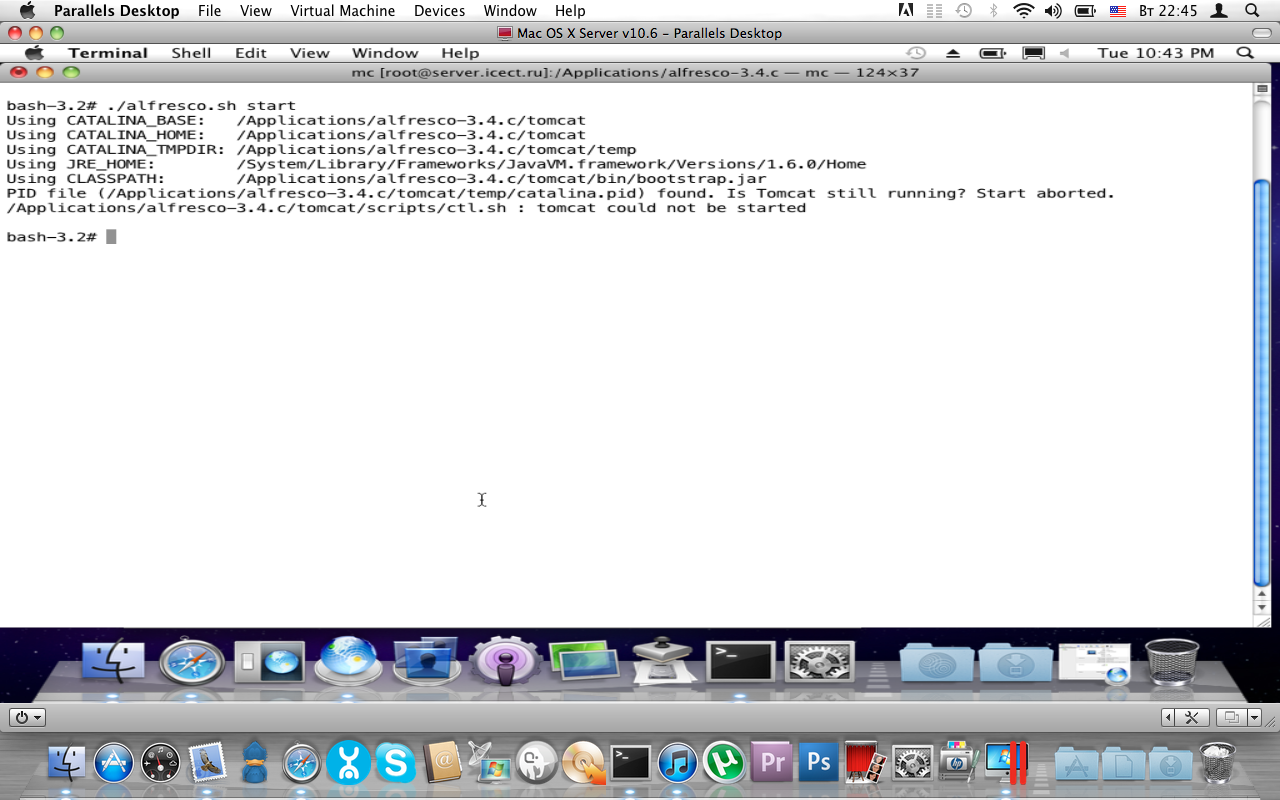This screenshot has height=800, width=1280.
Task: Open the Parallels configure wrench tools icon
Action: 1191,717
